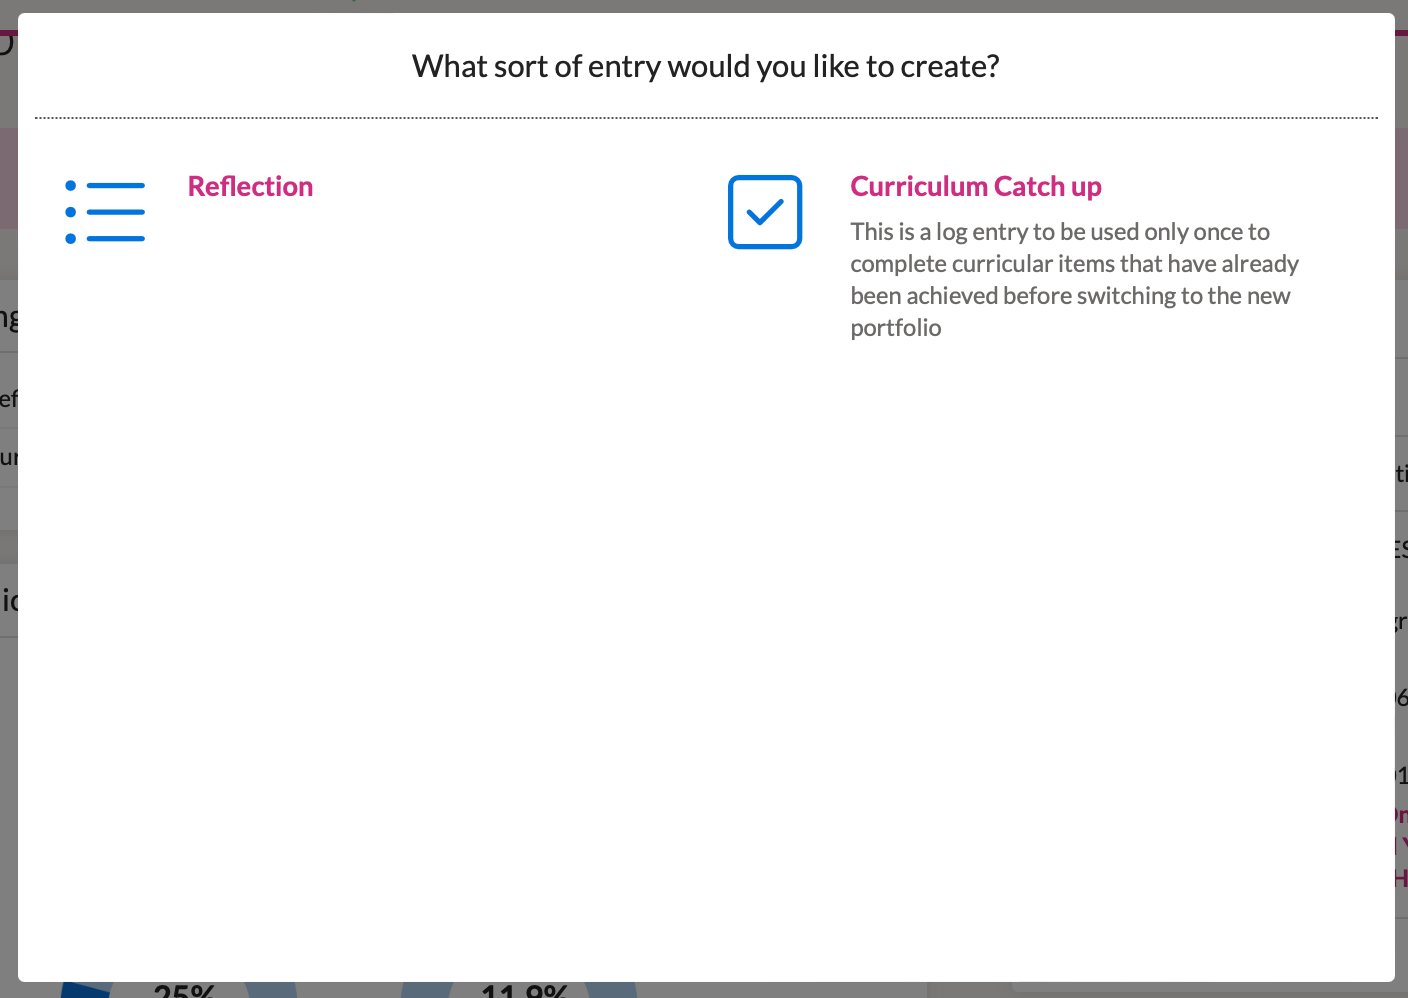The height and width of the screenshot is (998, 1408).
Task: Click the dialog title asking what entry to create
Action: [x=704, y=66]
